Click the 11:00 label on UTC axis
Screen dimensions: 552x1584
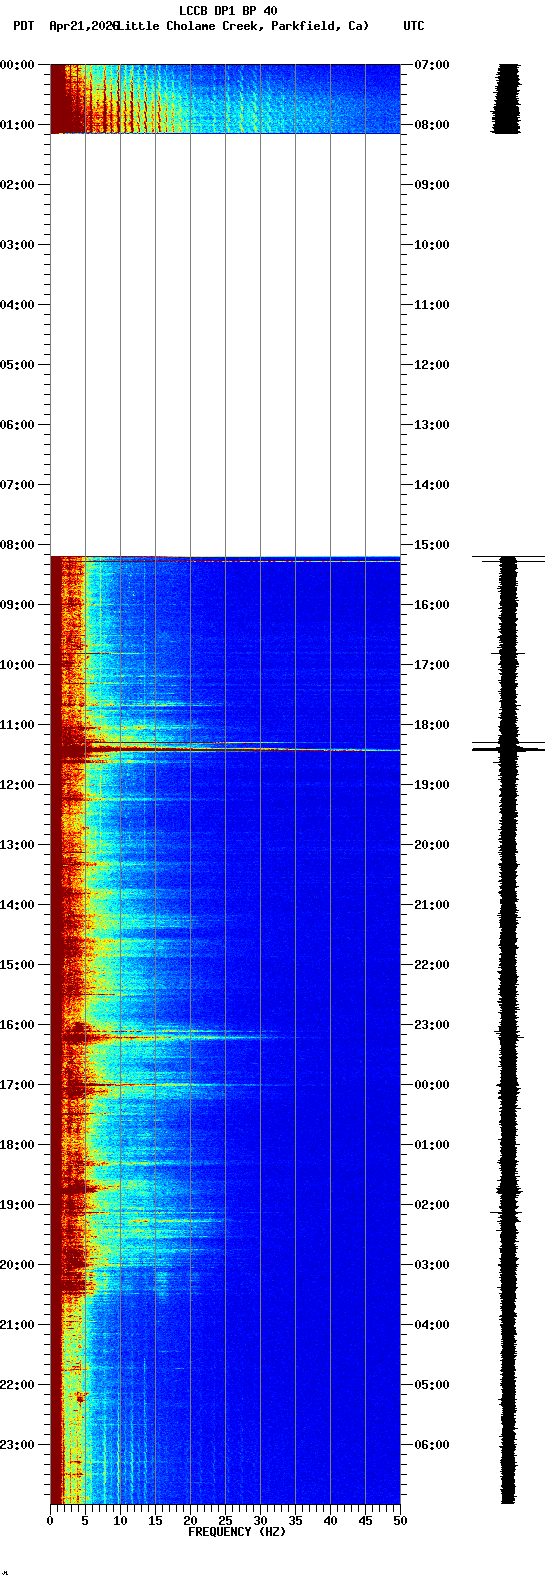432,305
